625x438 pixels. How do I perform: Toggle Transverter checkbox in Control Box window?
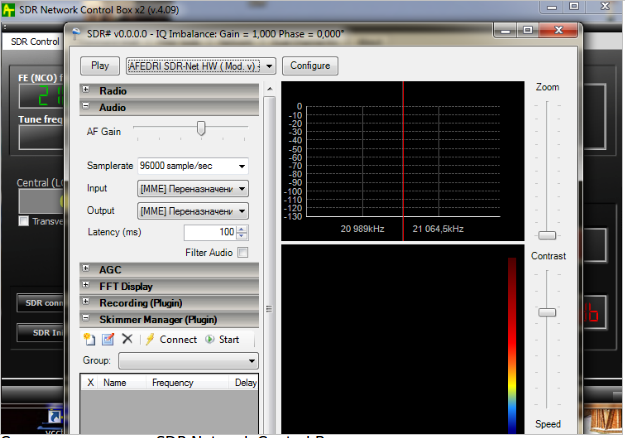(24, 221)
